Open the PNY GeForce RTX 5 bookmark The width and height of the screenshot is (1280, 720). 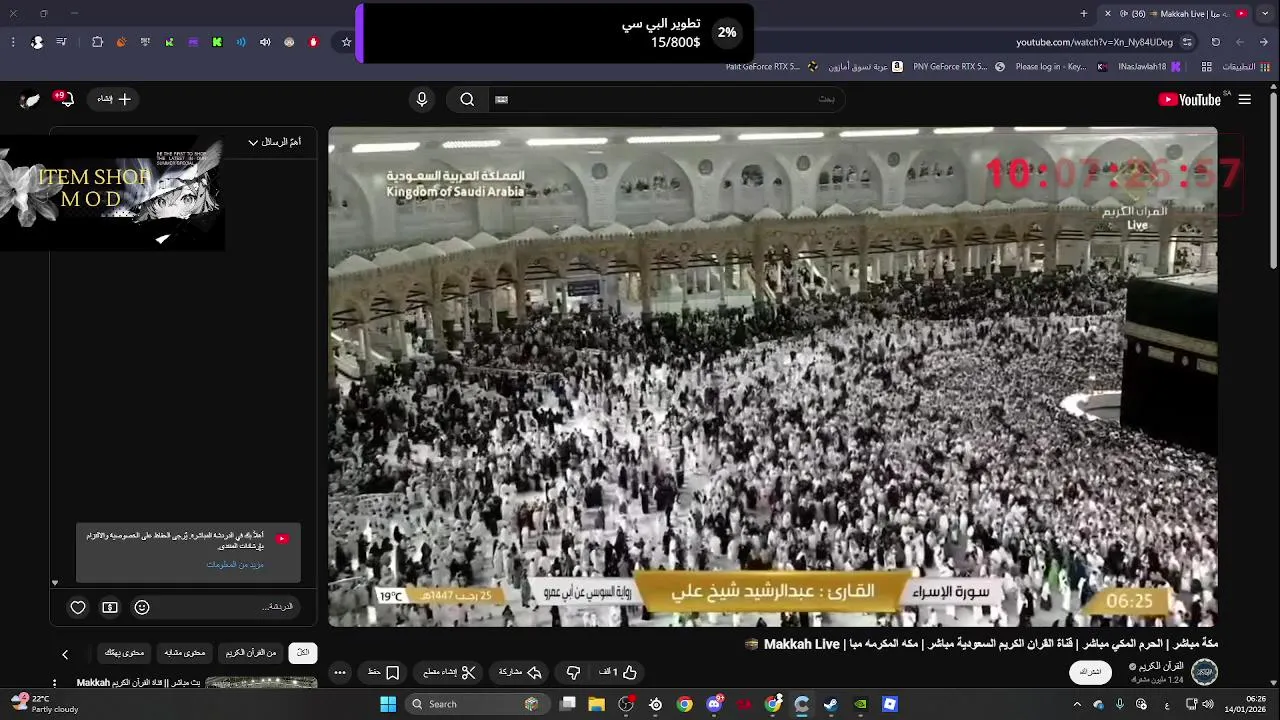coord(959,67)
